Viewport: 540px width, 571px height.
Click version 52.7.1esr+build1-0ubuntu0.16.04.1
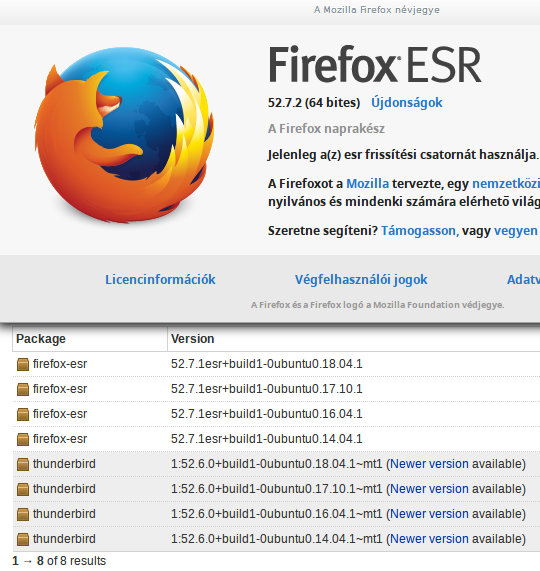(x=267, y=414)
